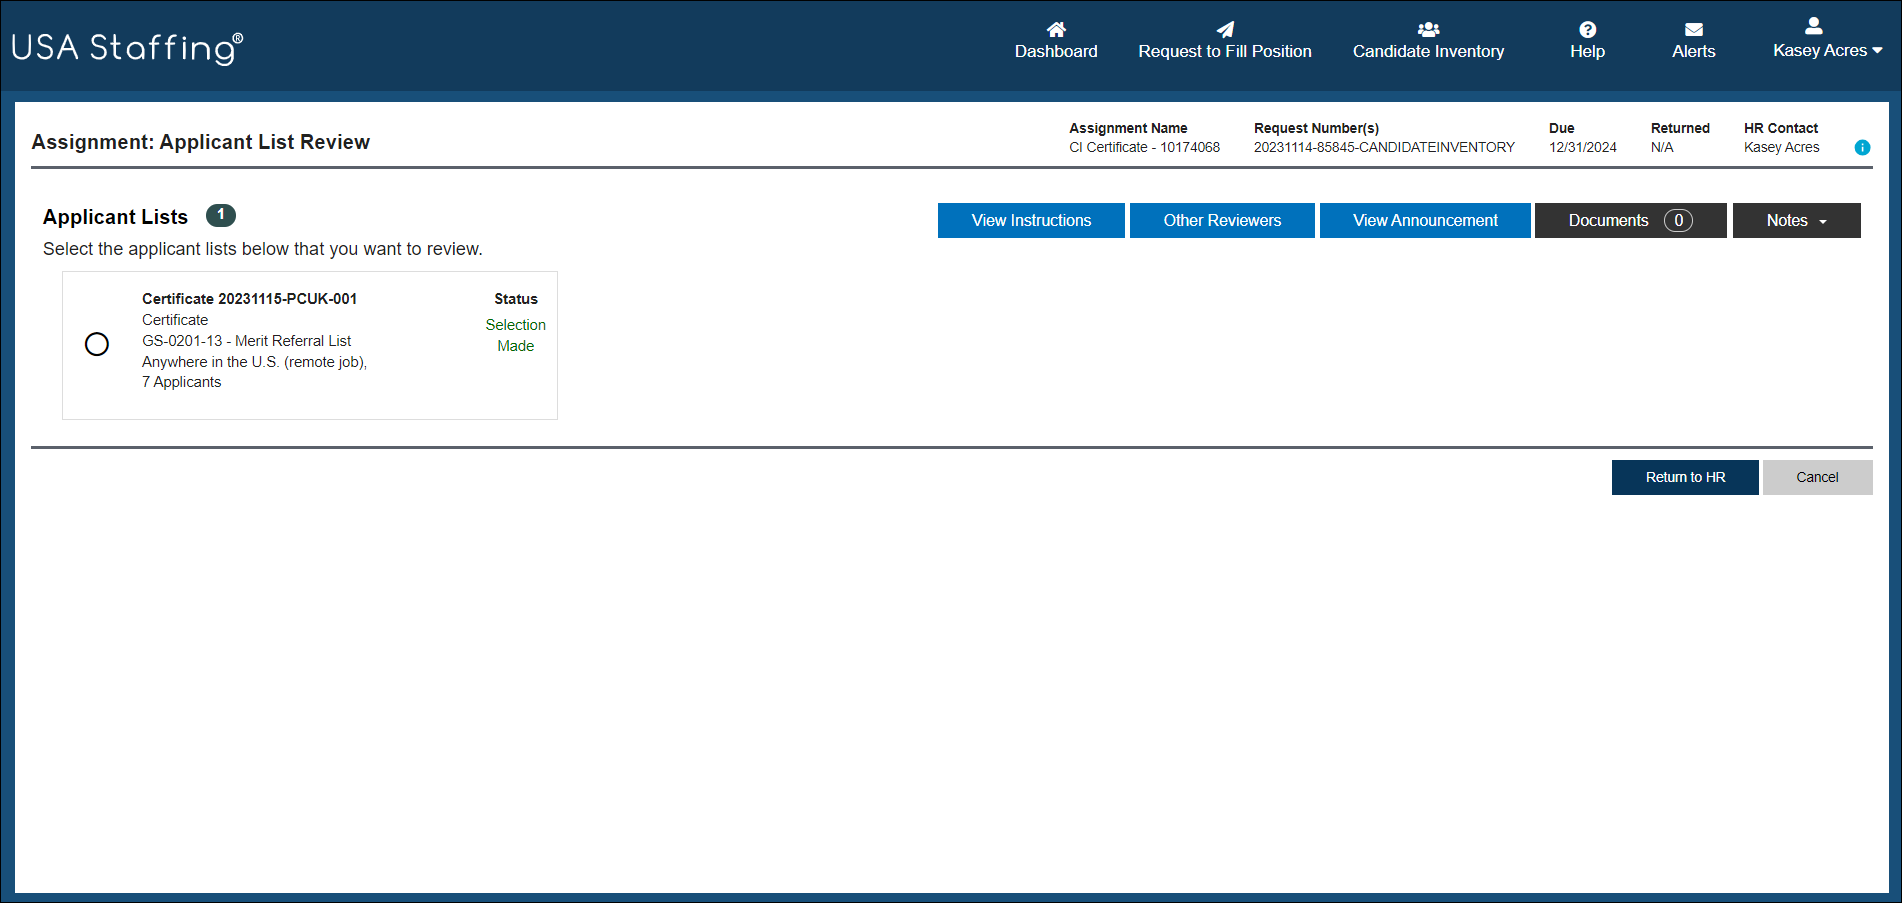Open the Notes dropdown
The height and width of the screenshot is (903, 1902).
coord(1796,220)
